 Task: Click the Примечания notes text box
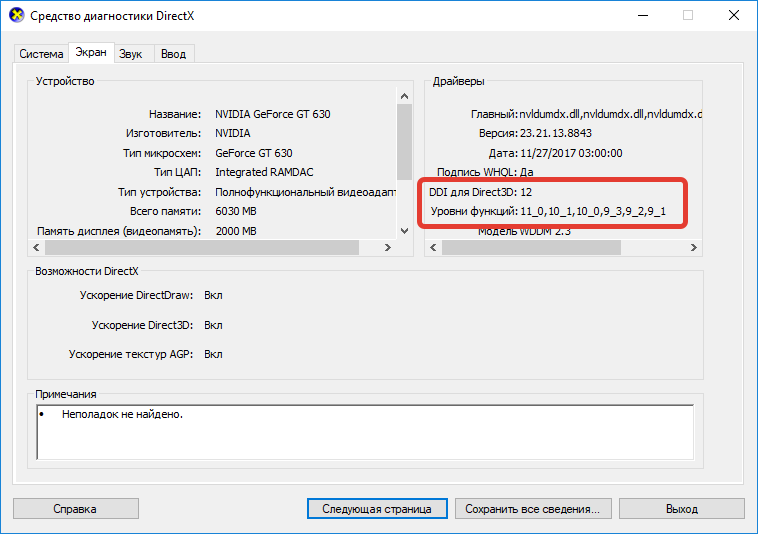click(365, 432)
